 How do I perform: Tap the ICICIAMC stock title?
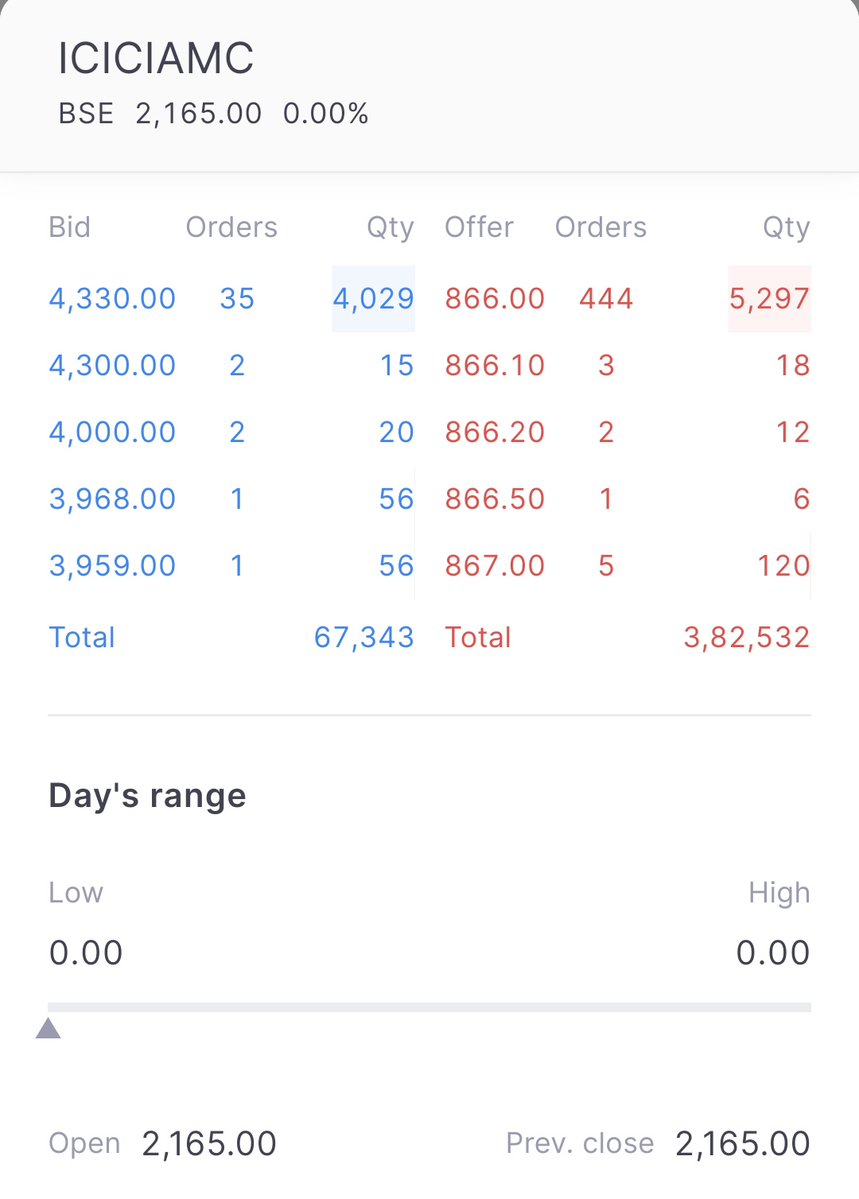[156, 58]
